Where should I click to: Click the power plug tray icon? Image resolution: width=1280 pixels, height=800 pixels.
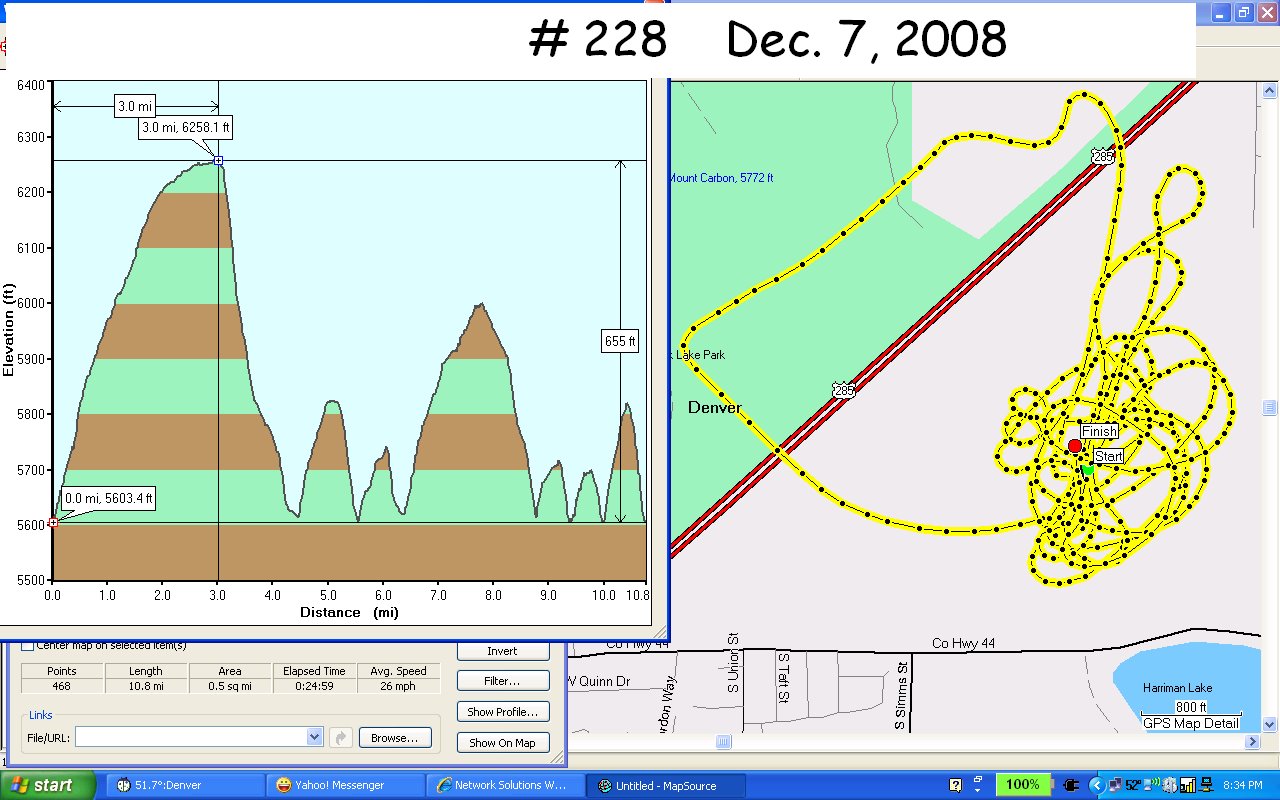tap(1072, 785)
